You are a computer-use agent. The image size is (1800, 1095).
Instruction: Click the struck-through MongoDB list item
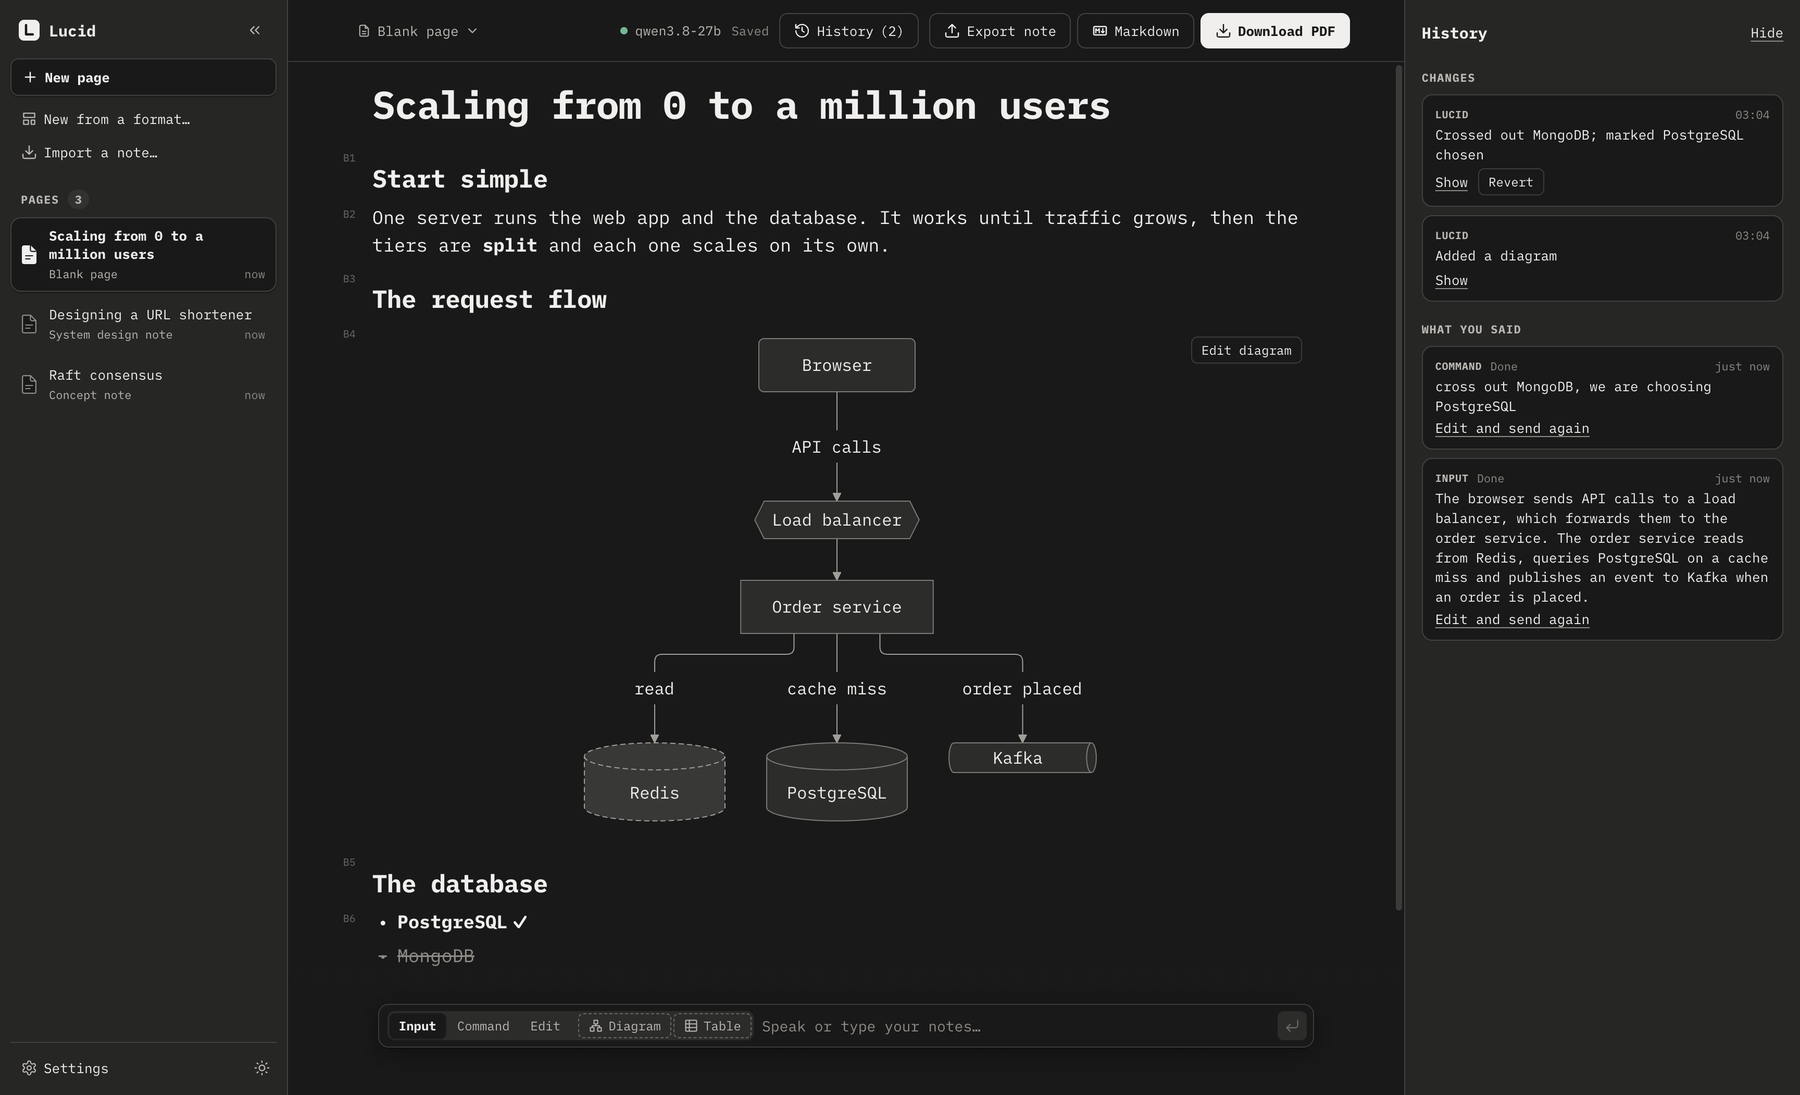pyautogui.click(x=435, y=956)
